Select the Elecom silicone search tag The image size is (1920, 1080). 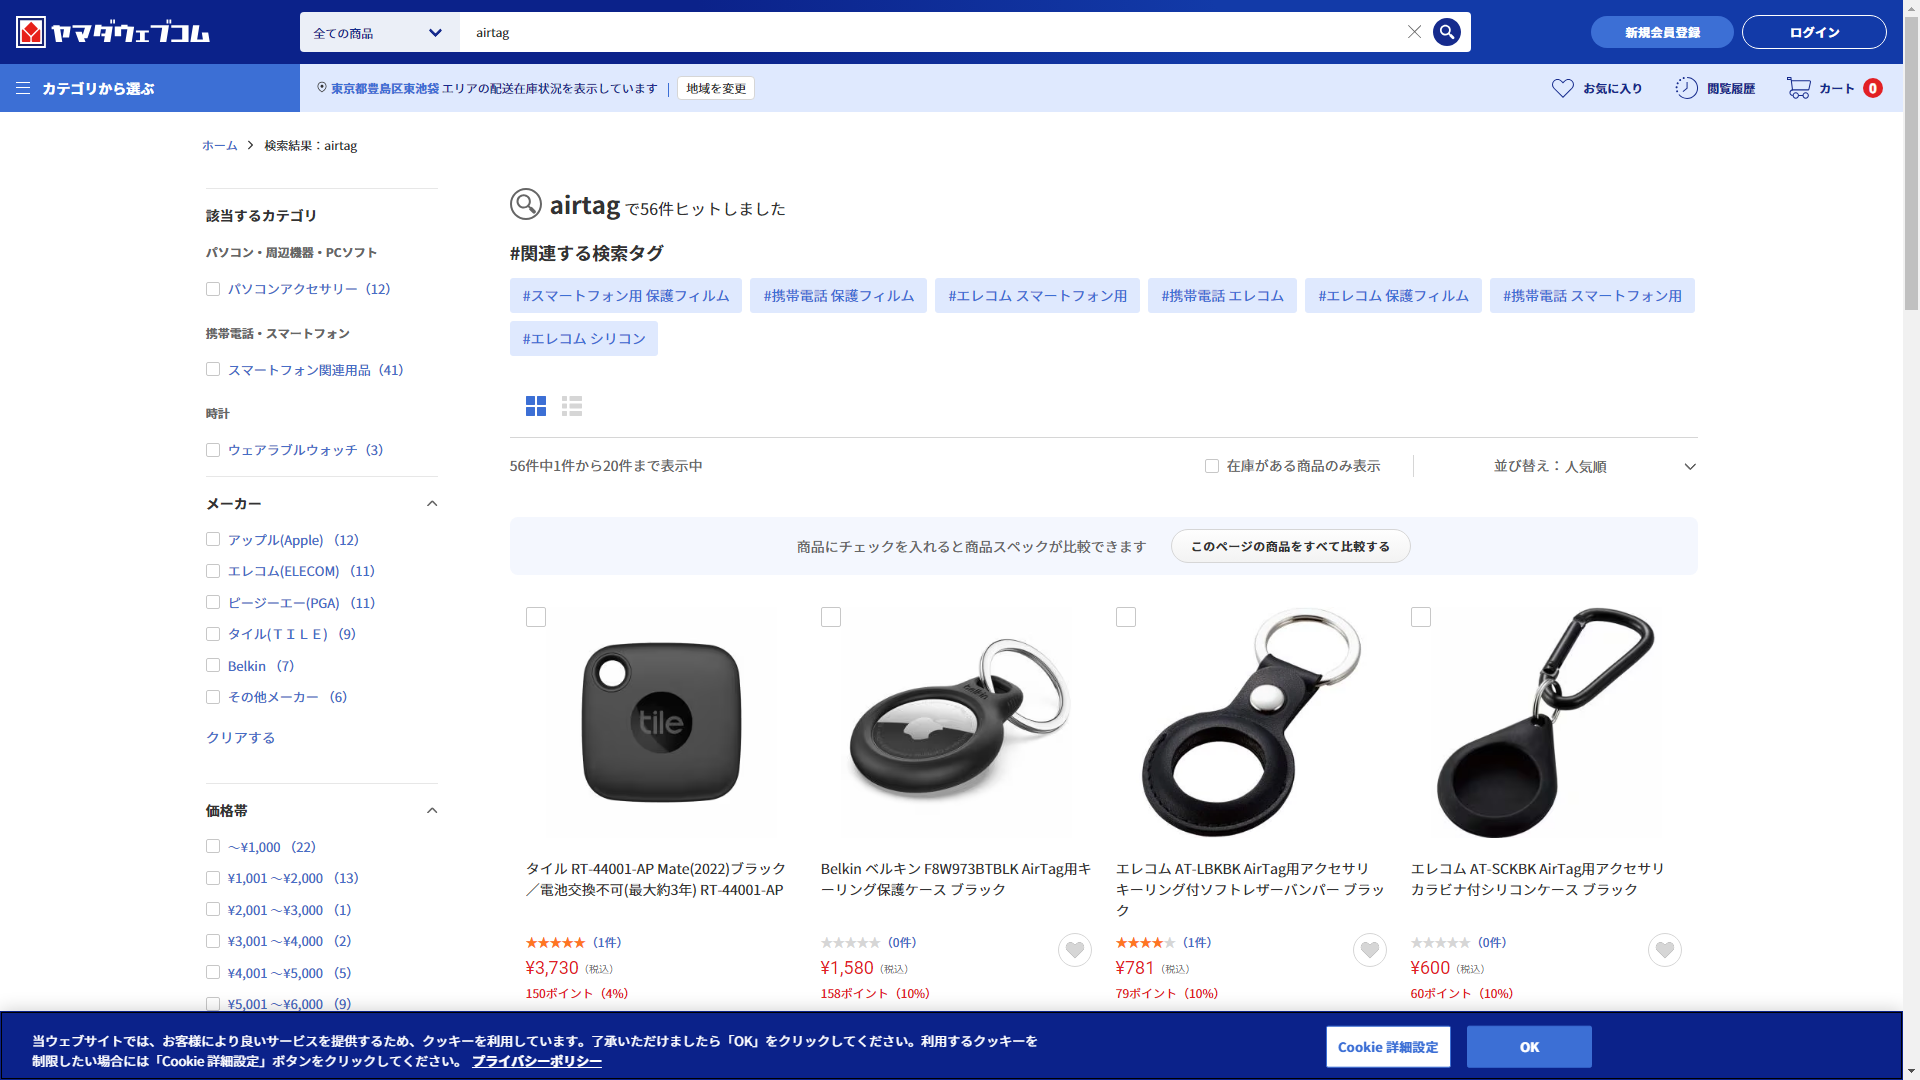pos(584,339)
